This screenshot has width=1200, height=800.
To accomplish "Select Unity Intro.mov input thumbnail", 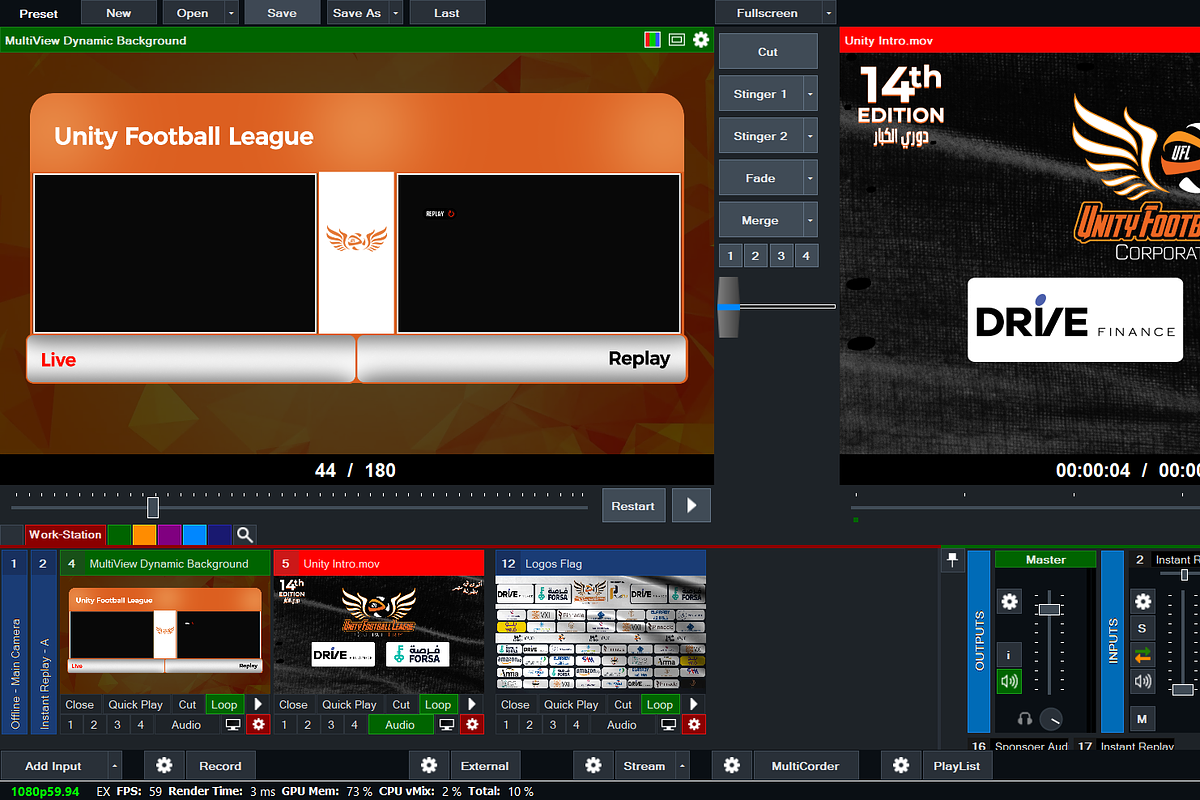I will click(380, 634).
